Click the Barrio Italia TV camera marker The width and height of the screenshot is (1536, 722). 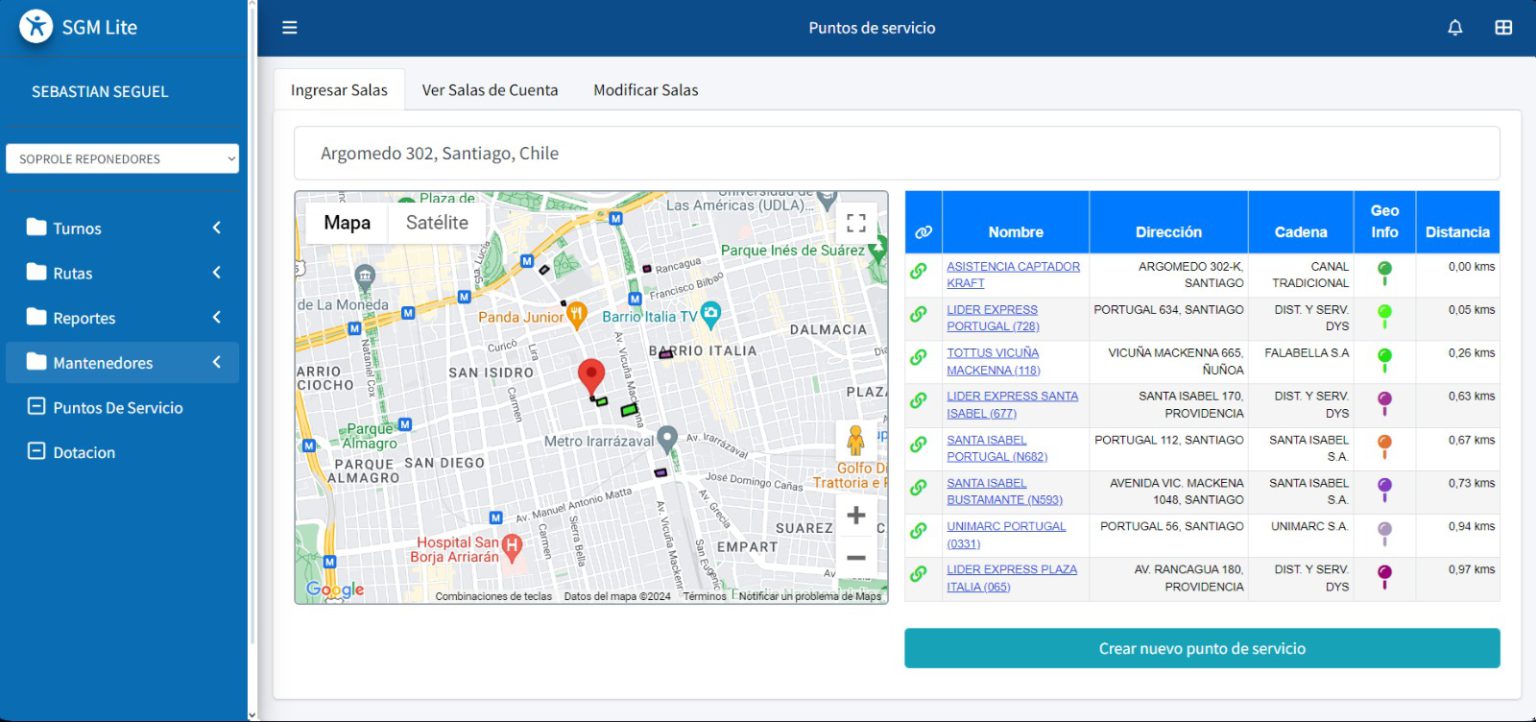point(710,314)
